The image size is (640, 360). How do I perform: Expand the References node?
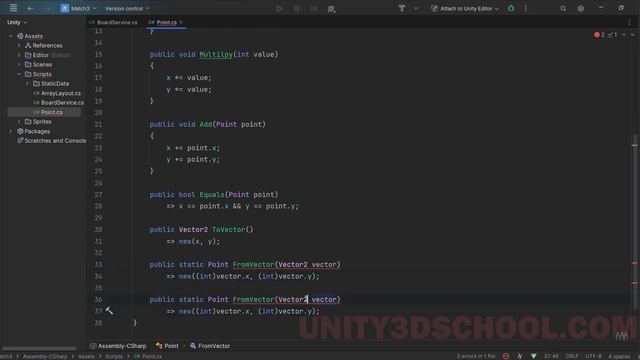coord(19,45)
